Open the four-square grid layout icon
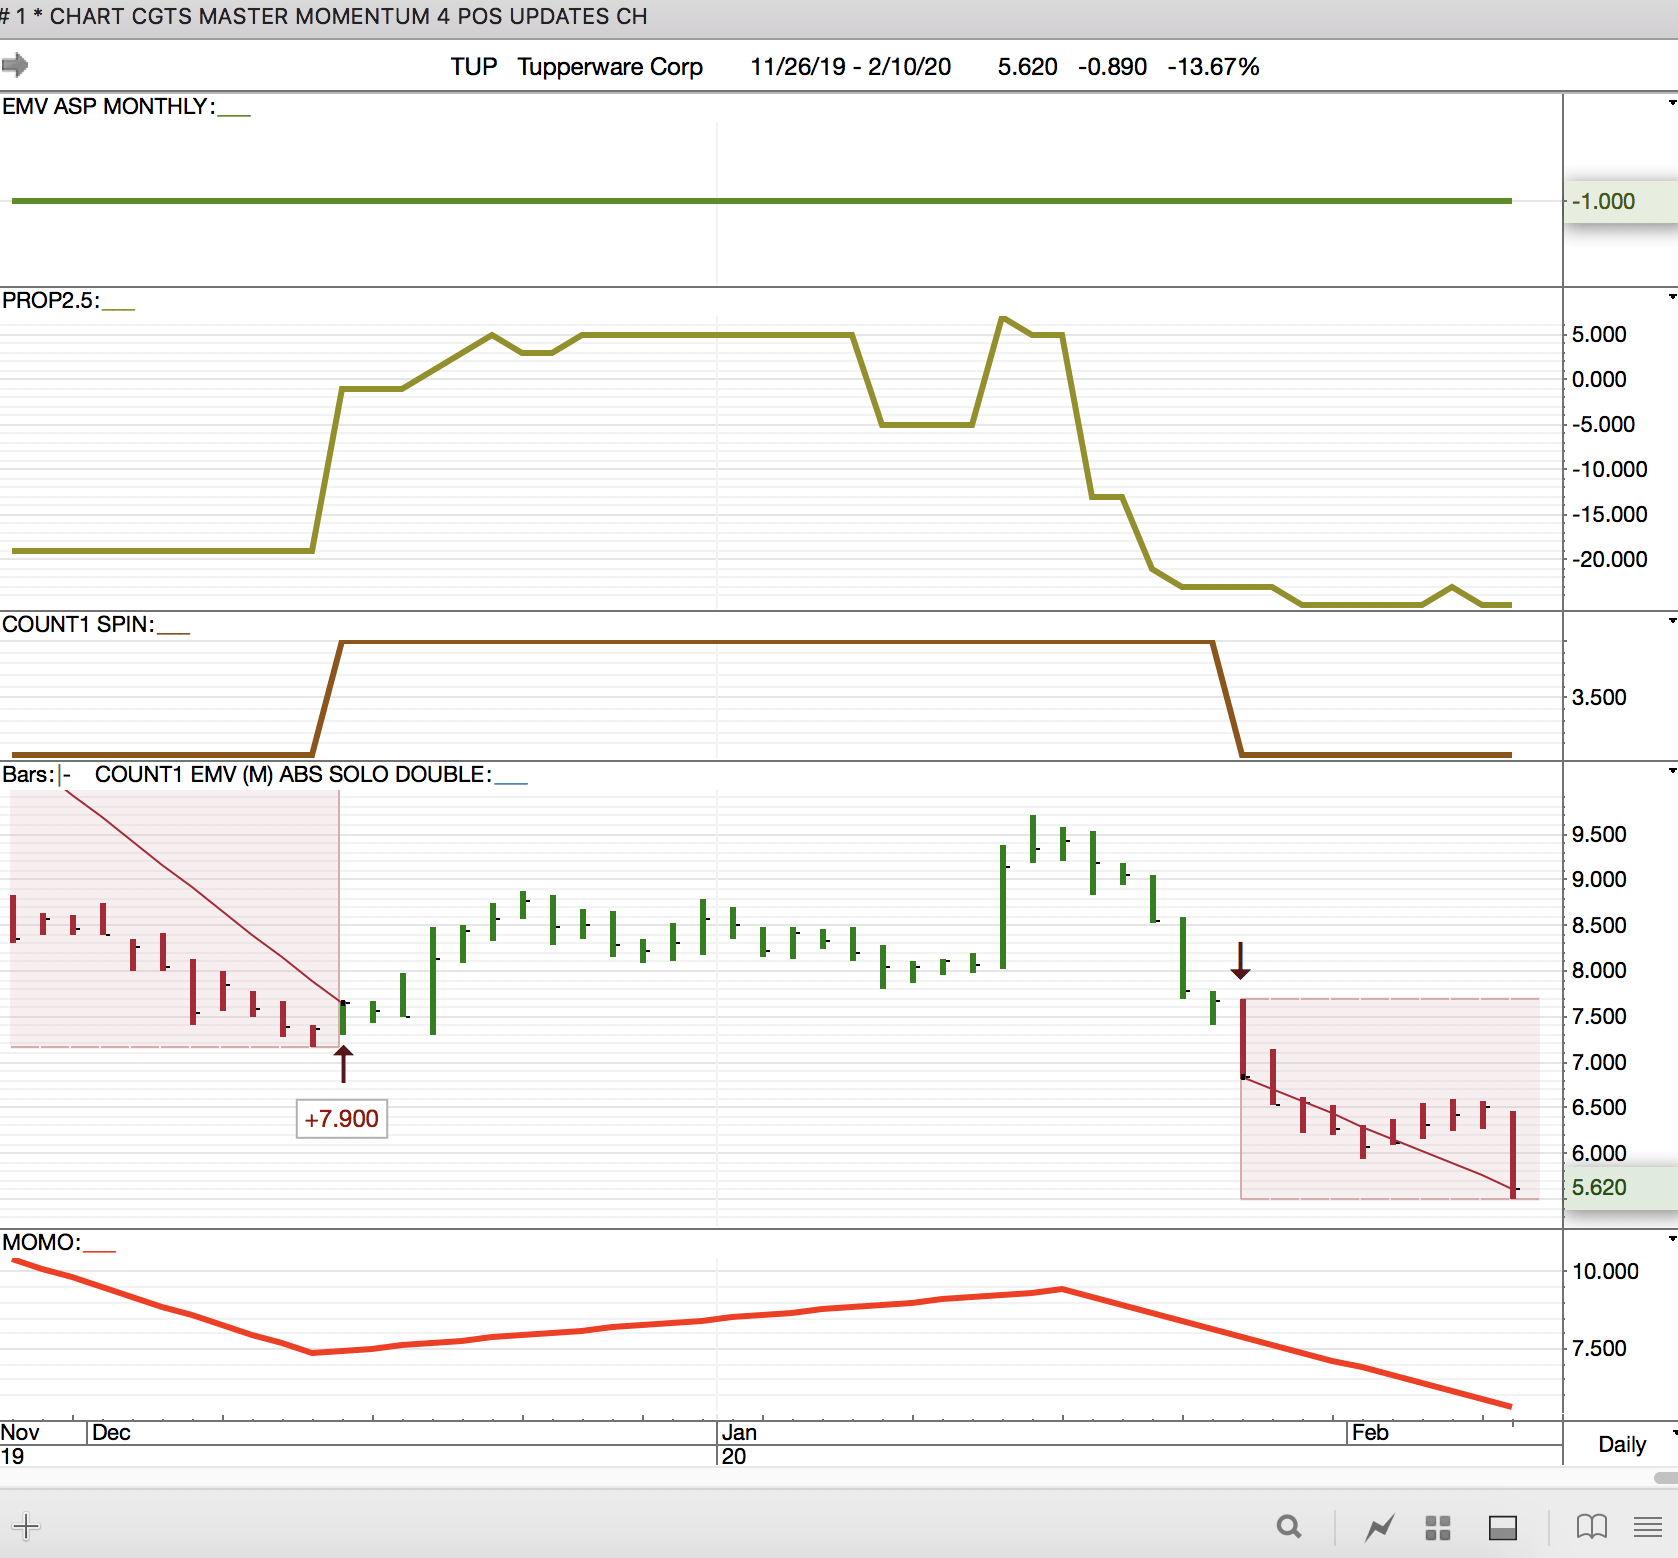Screen dimensions: 1678x1558 pos(1438,1527)
